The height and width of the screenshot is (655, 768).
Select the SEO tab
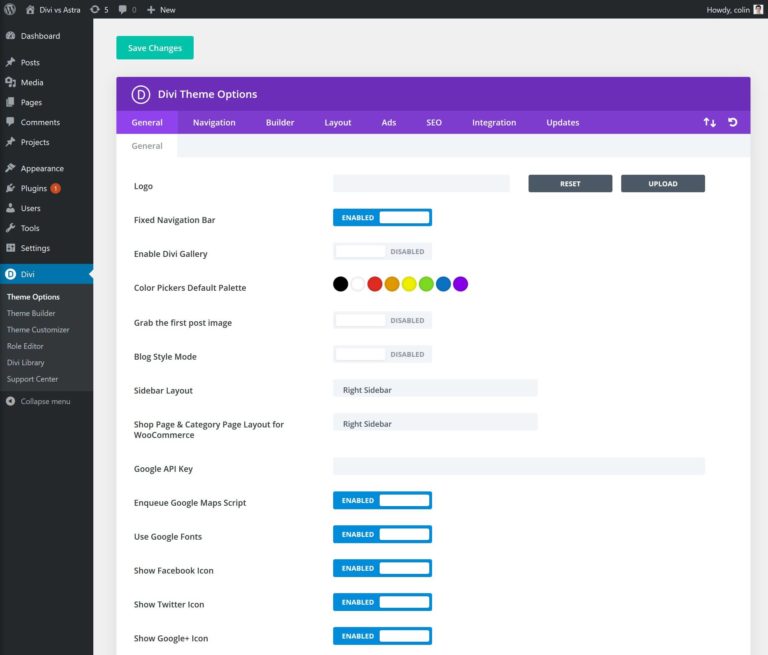coord(434,122)
